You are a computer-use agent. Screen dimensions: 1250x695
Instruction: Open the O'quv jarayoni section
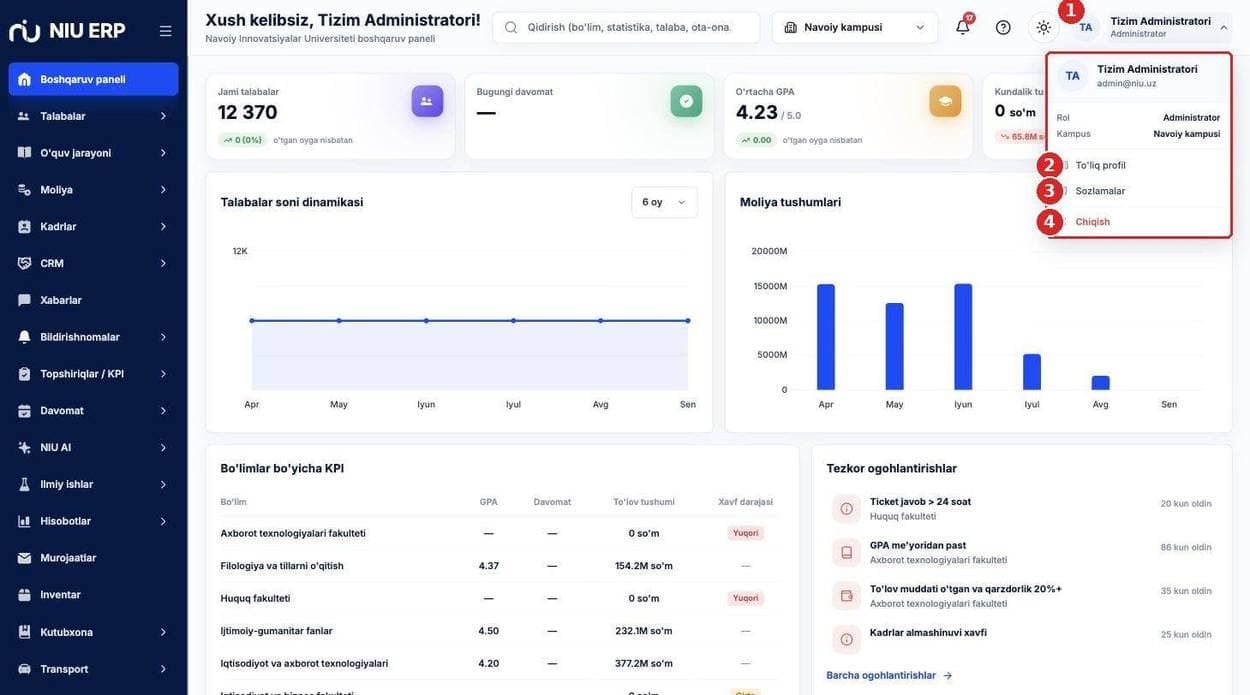pos(94,153)
